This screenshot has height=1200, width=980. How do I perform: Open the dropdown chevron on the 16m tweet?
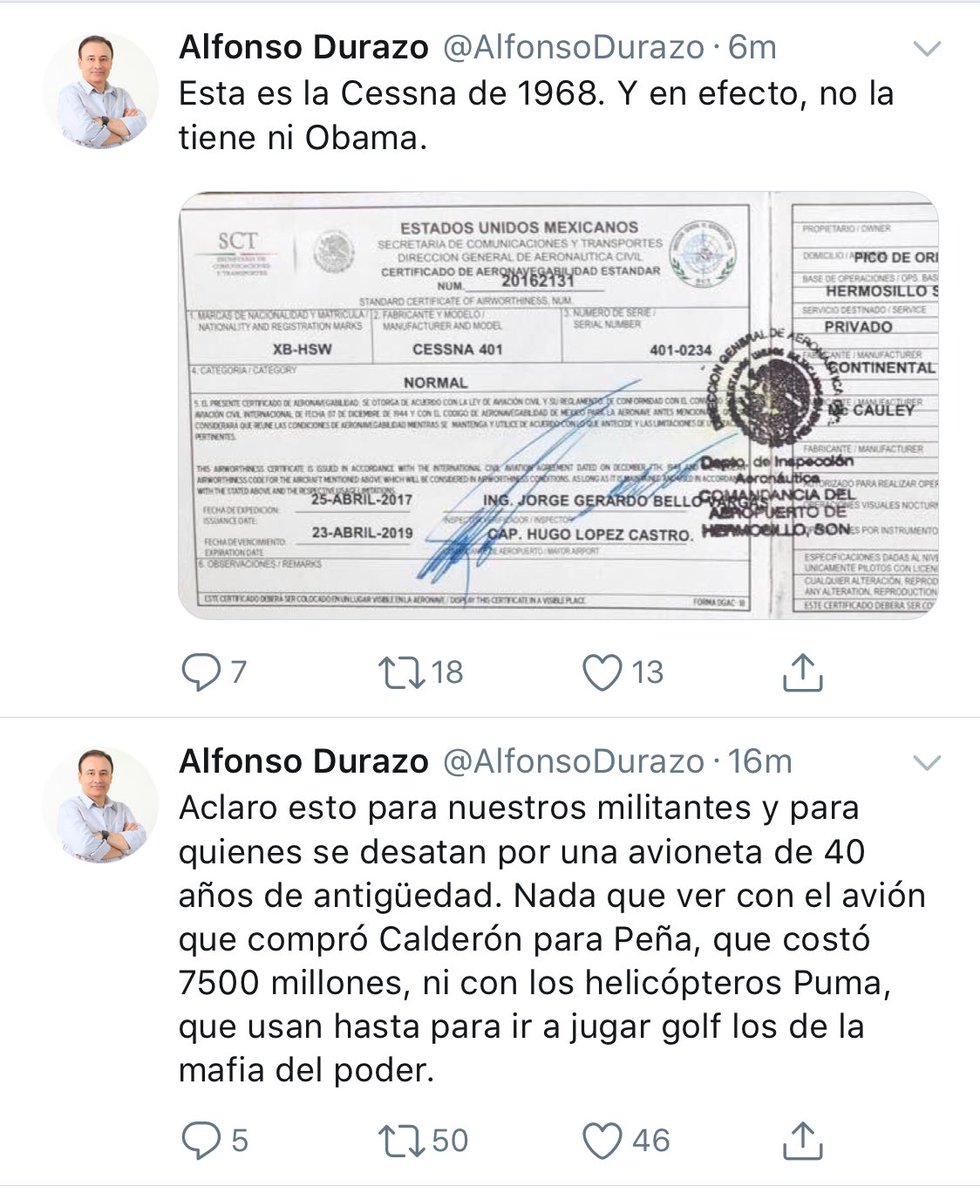(x=928, y=763)
